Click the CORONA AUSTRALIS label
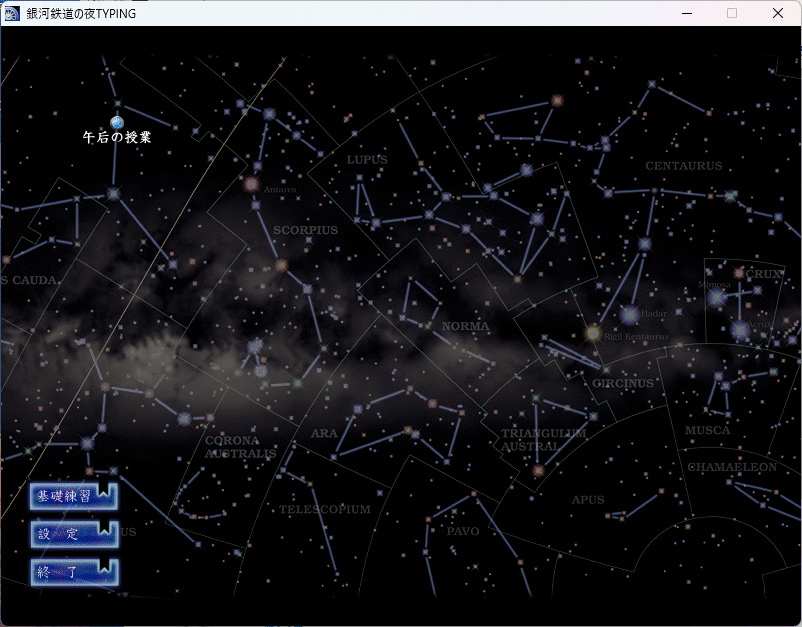This screenshot has width=802, height=627. click(240, 447)
